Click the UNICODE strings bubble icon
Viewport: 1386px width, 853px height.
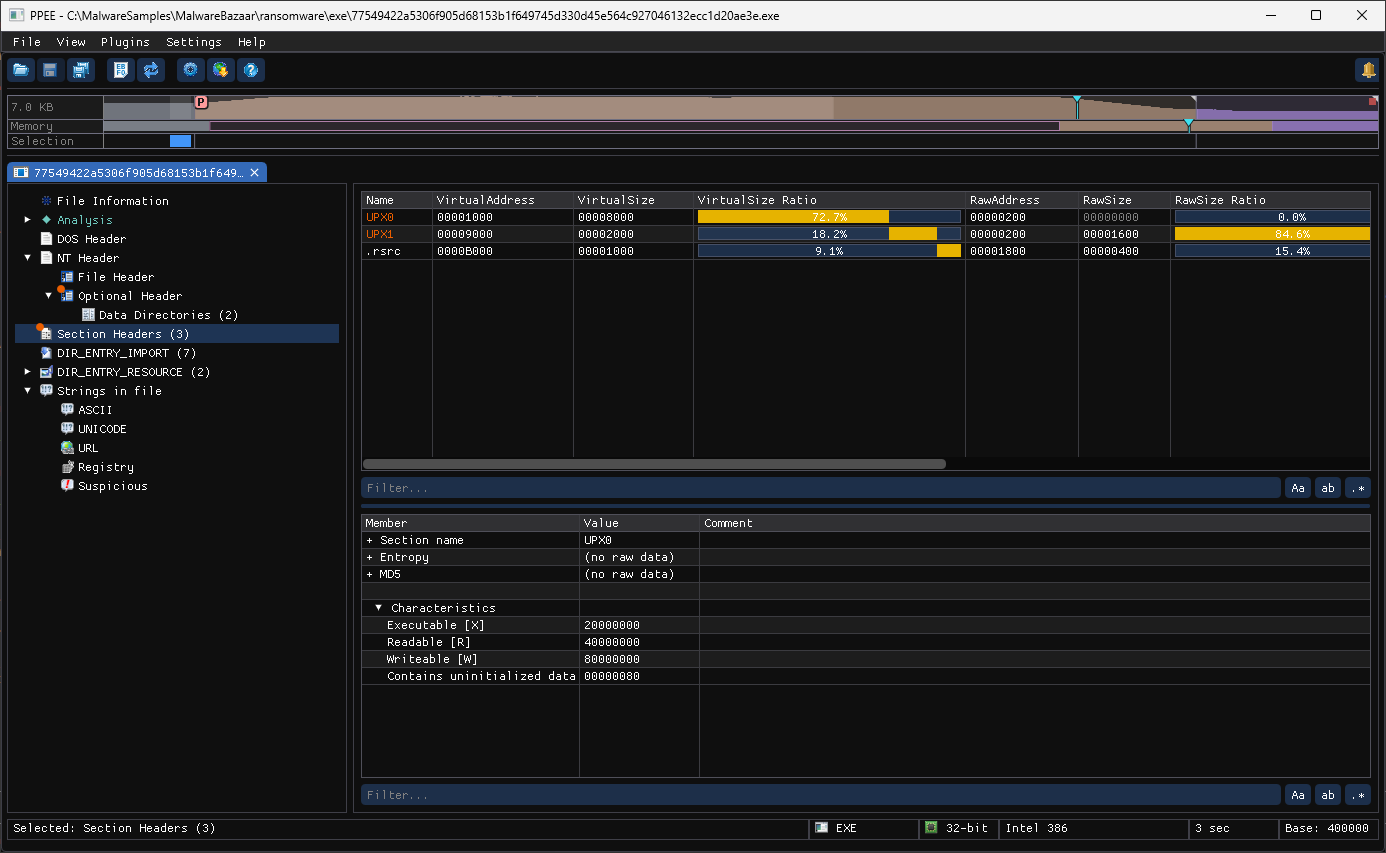[x=67, y=429]
